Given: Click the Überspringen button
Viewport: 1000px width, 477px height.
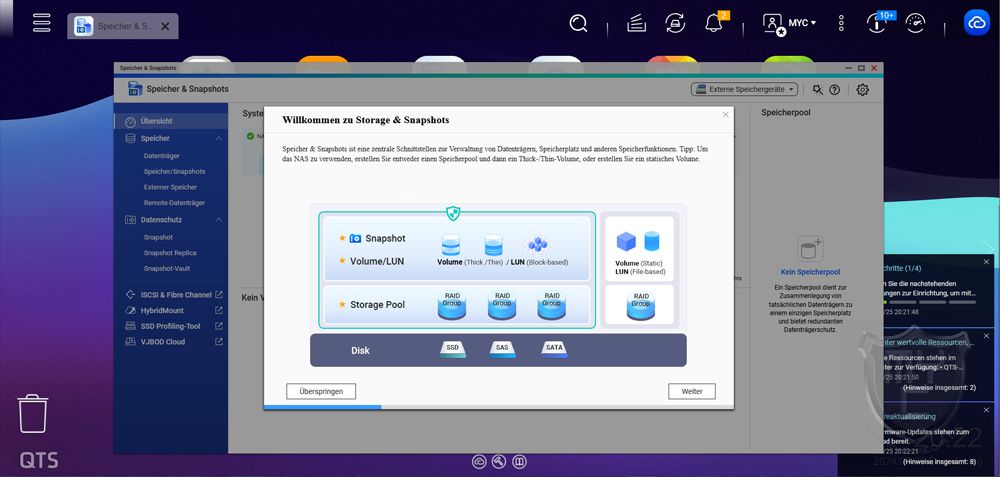Looking at the screenshot, I should click(321, 392).
